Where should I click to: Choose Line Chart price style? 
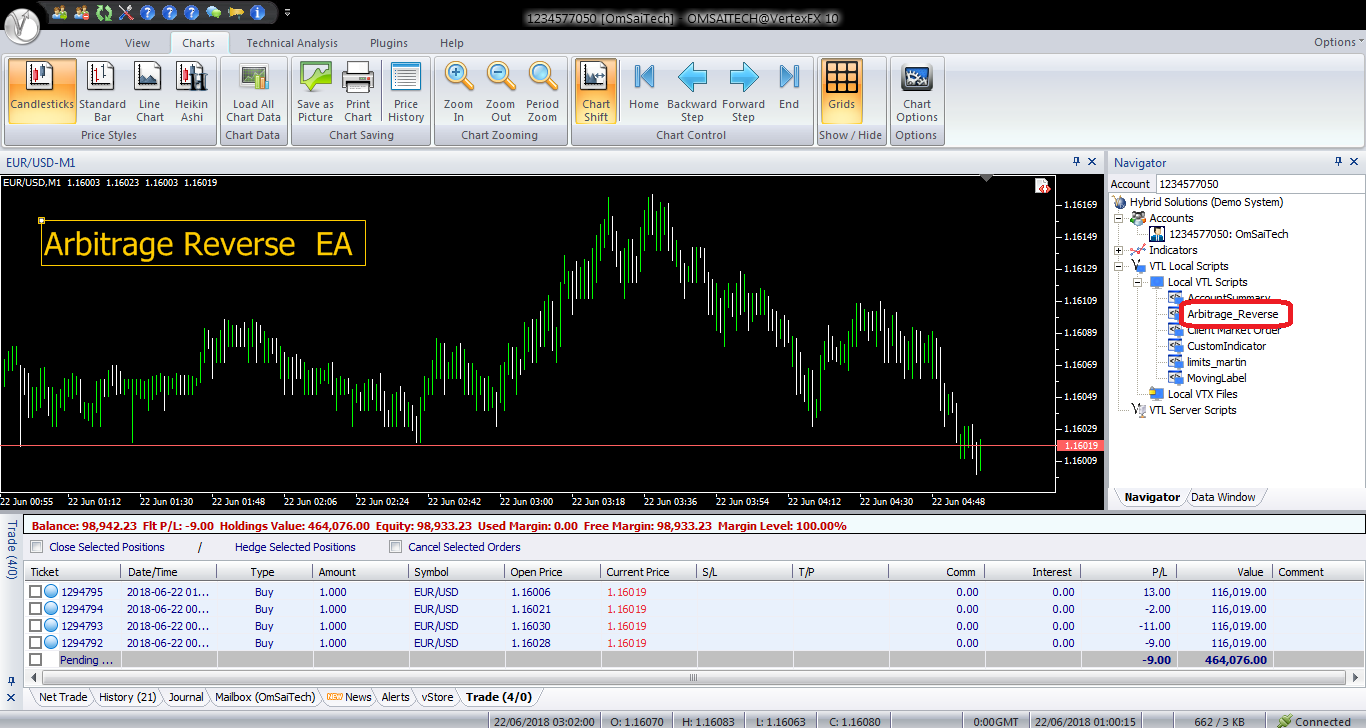point(149,91)
